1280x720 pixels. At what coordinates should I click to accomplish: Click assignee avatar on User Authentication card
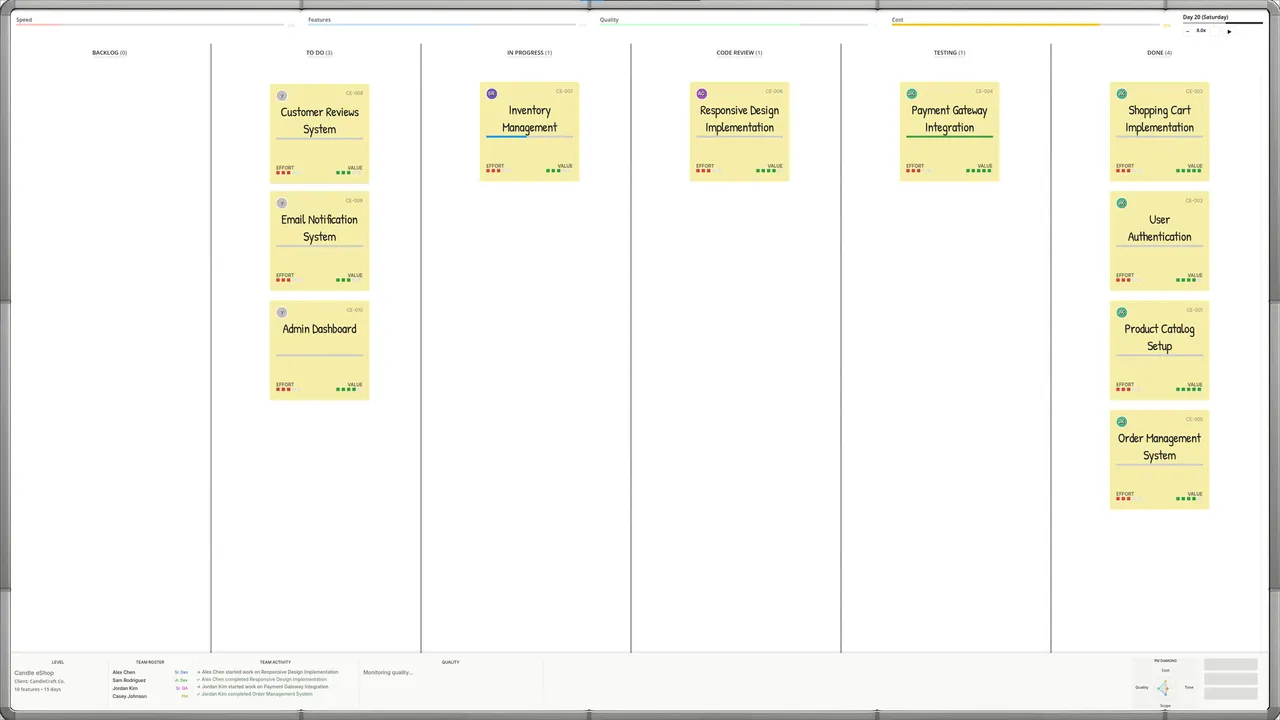(x=1121, y=203)
